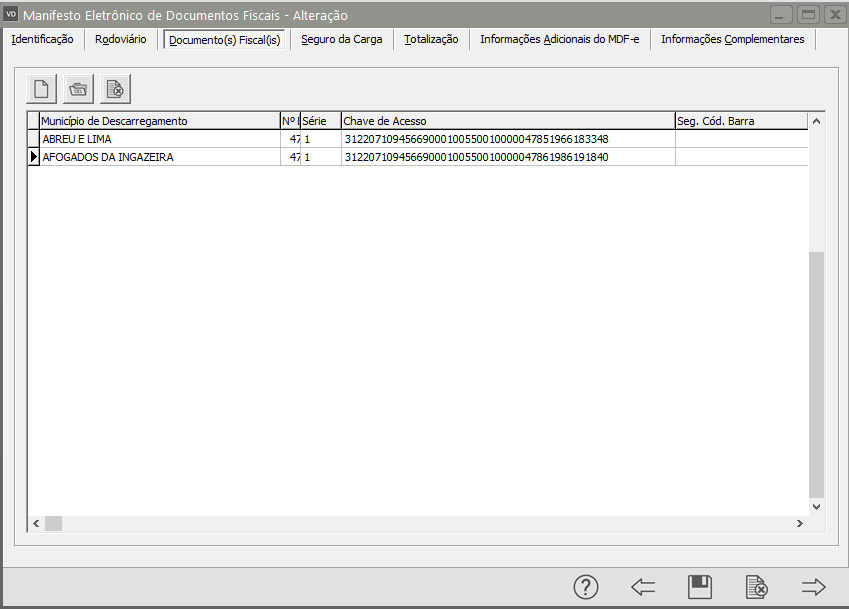The image size is (849, 609).
Task: Close the Manifesto Eletrônico window
Action: pyautogui.click(x=835, y=15)
